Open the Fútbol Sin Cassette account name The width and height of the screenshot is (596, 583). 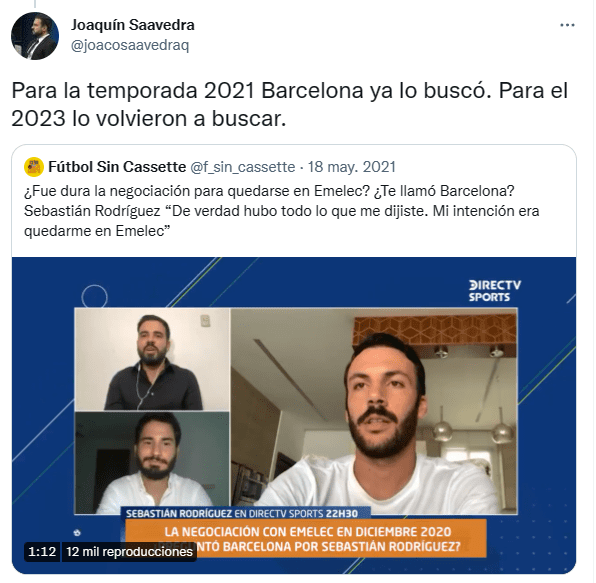(x=117, y=167)
